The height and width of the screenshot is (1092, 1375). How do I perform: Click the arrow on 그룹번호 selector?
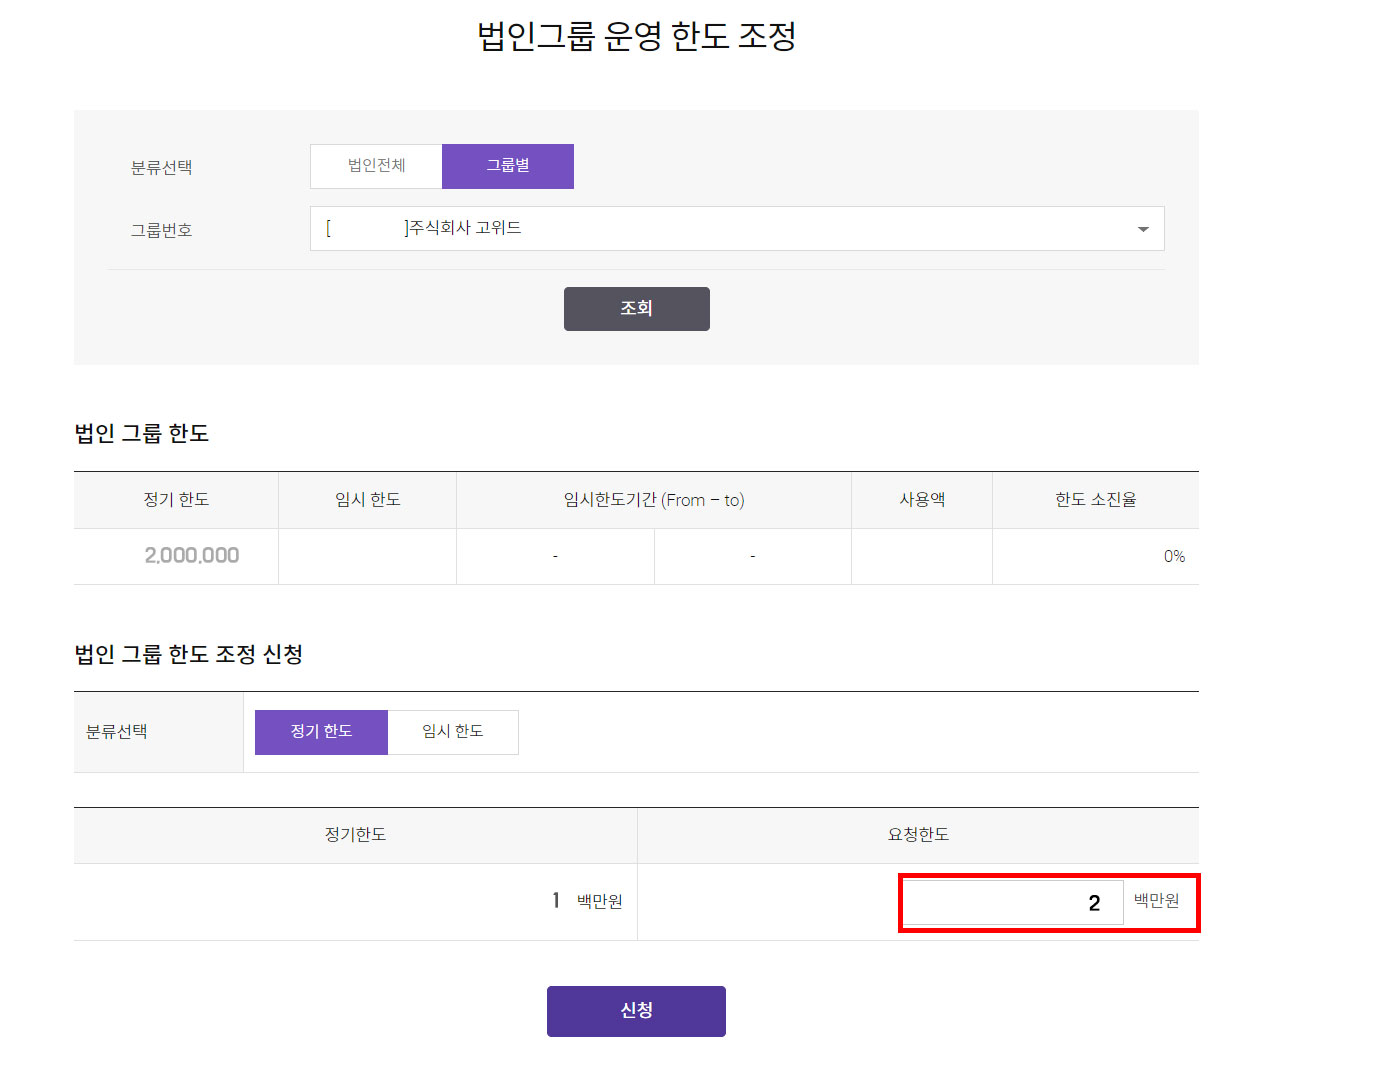tap(1143, 230)
